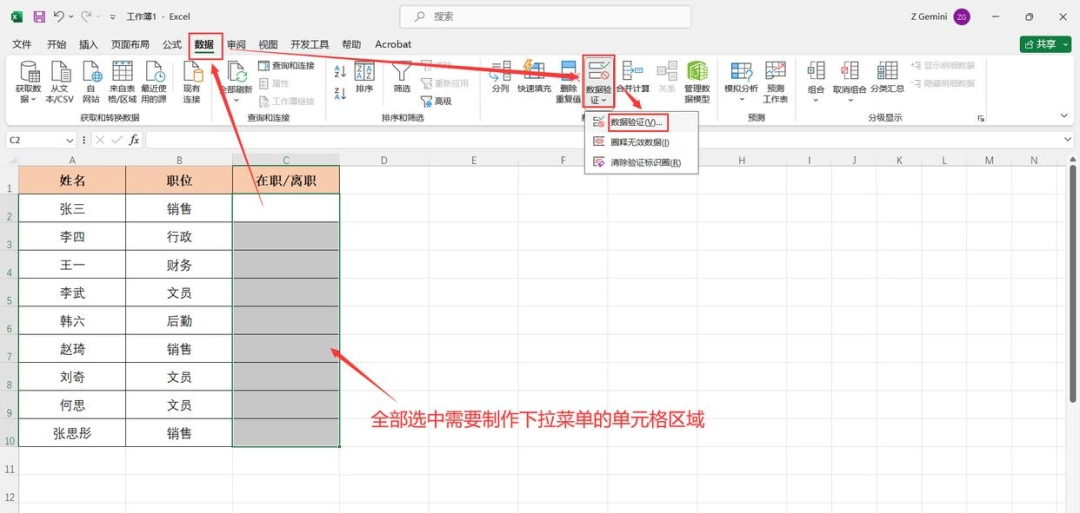Click 来自表格/区域 icon

(x=123, y=71)
